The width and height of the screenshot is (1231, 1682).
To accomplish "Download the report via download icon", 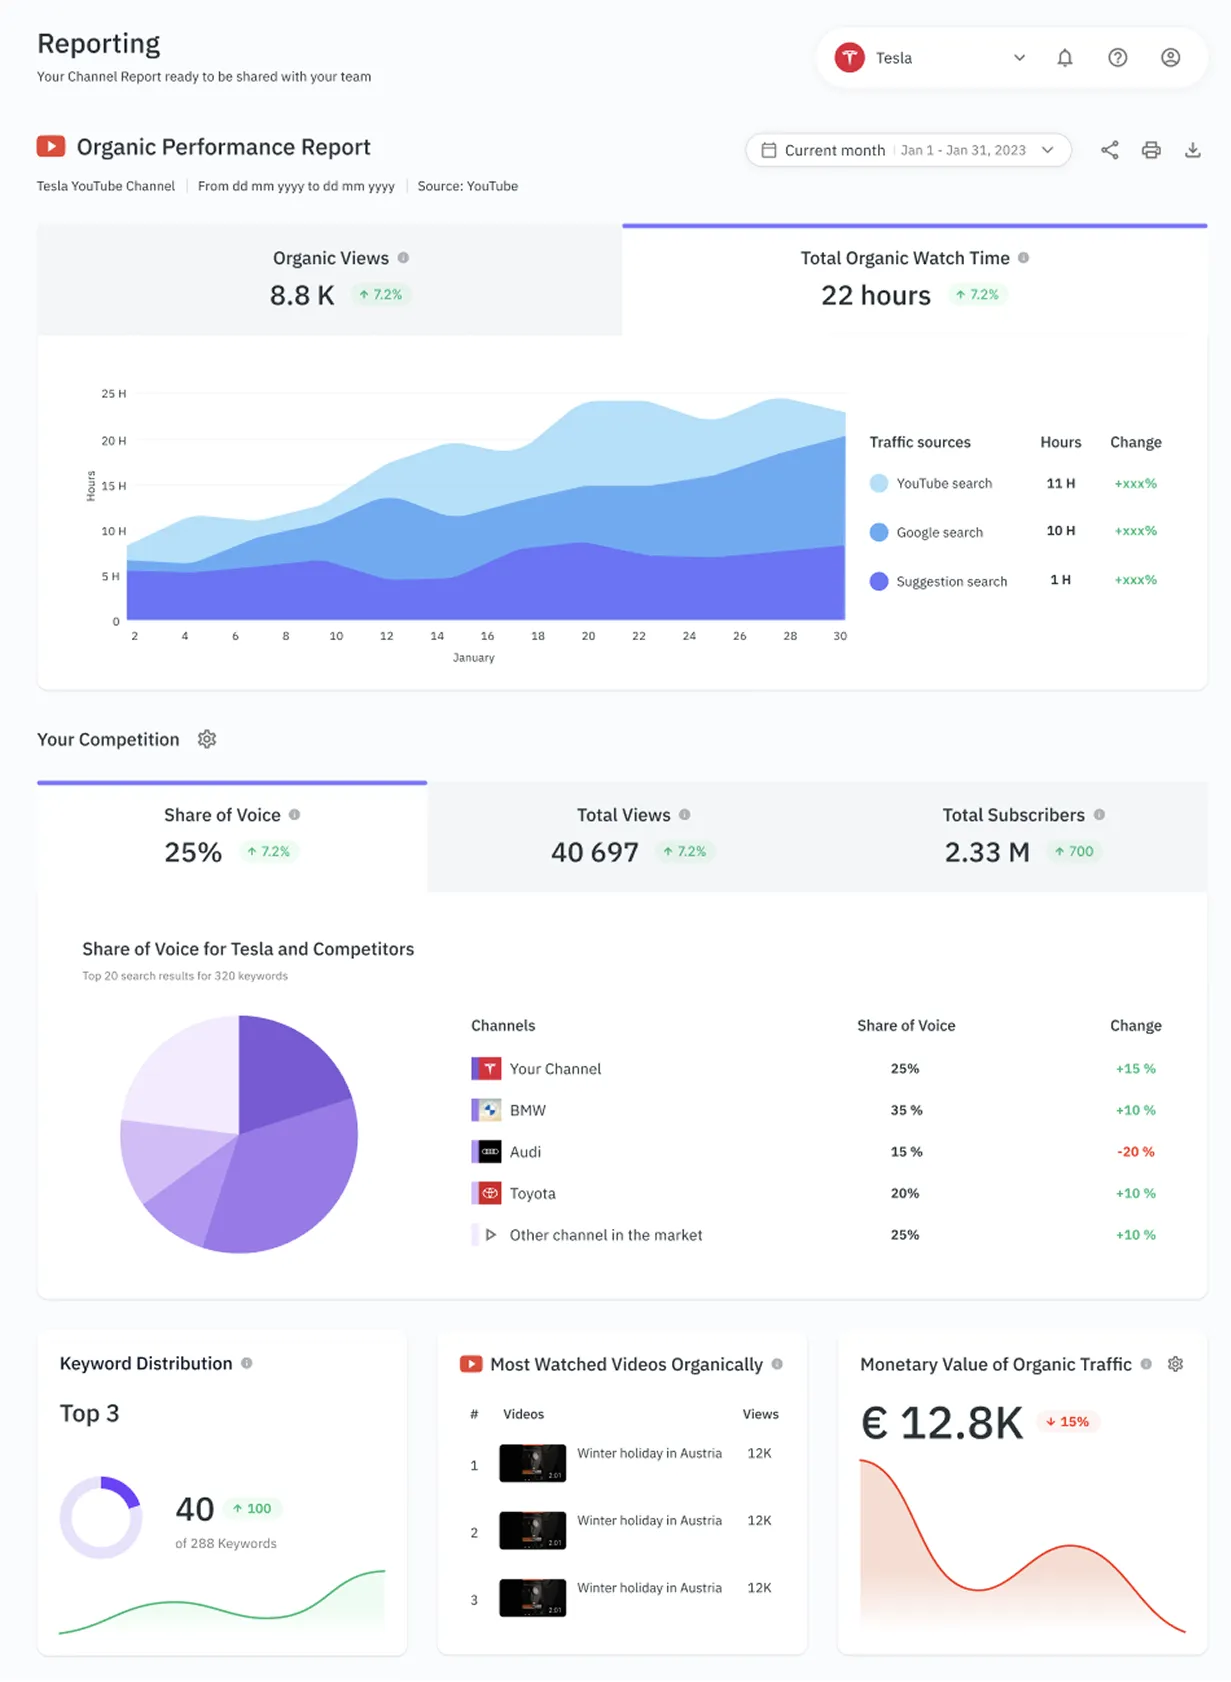I will [1192, 150].
